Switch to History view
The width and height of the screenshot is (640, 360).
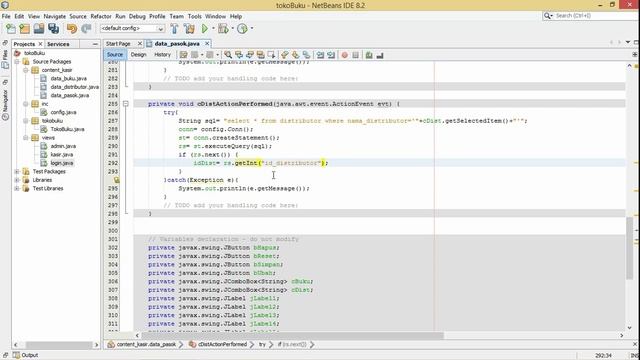(162, 55)
